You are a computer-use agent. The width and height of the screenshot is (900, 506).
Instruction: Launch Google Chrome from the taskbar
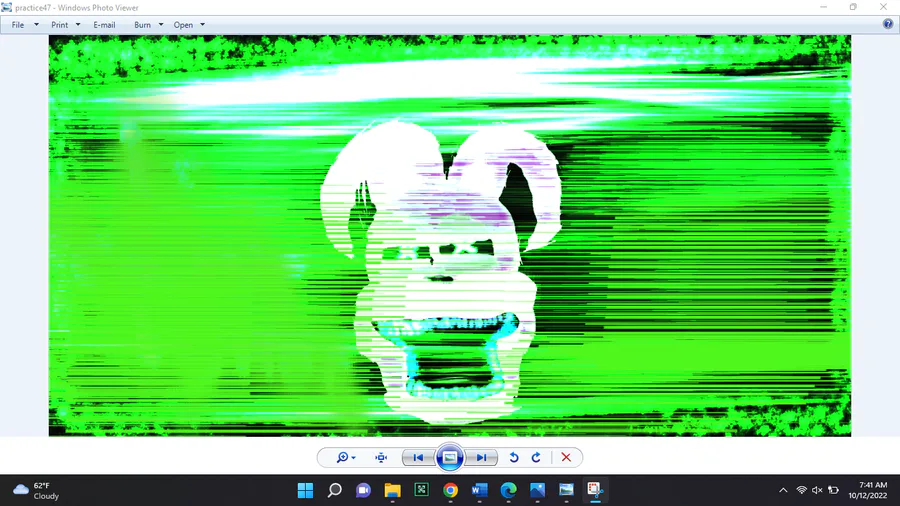451,490
